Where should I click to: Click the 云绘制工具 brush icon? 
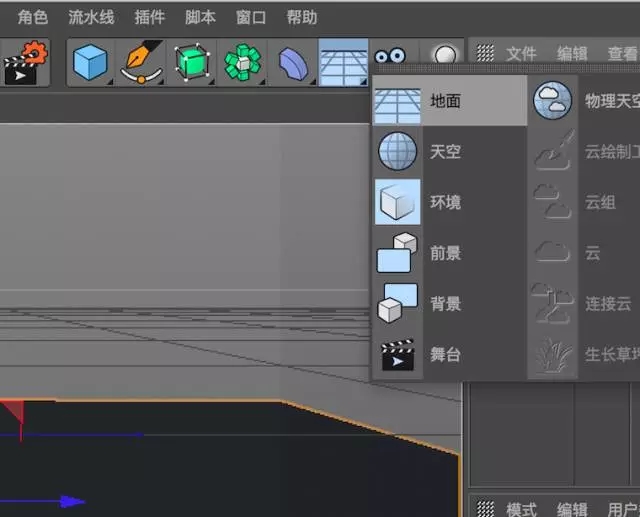(x=553, y=150)
